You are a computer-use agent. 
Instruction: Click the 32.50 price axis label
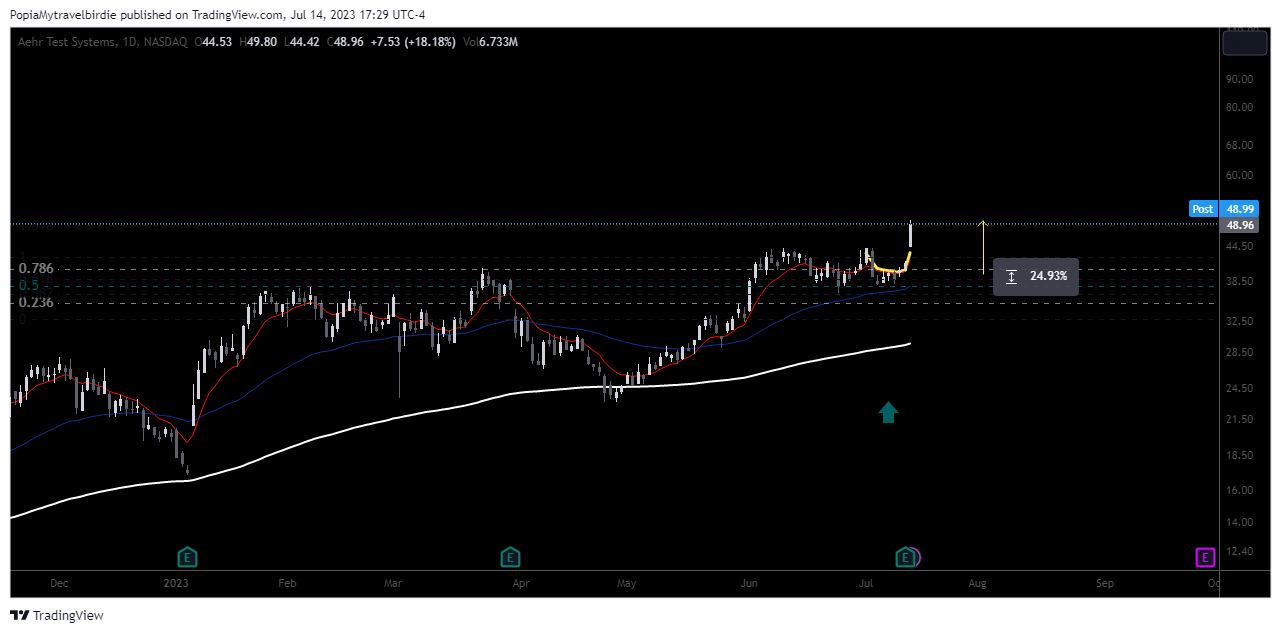[1240, 322]
